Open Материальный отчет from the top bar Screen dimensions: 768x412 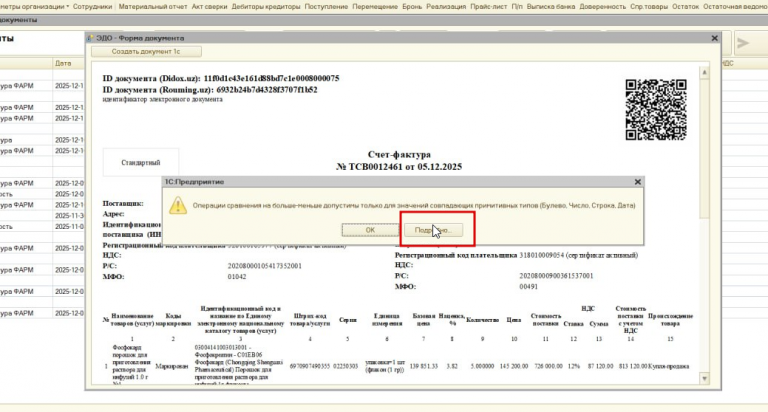coord(153,6)
